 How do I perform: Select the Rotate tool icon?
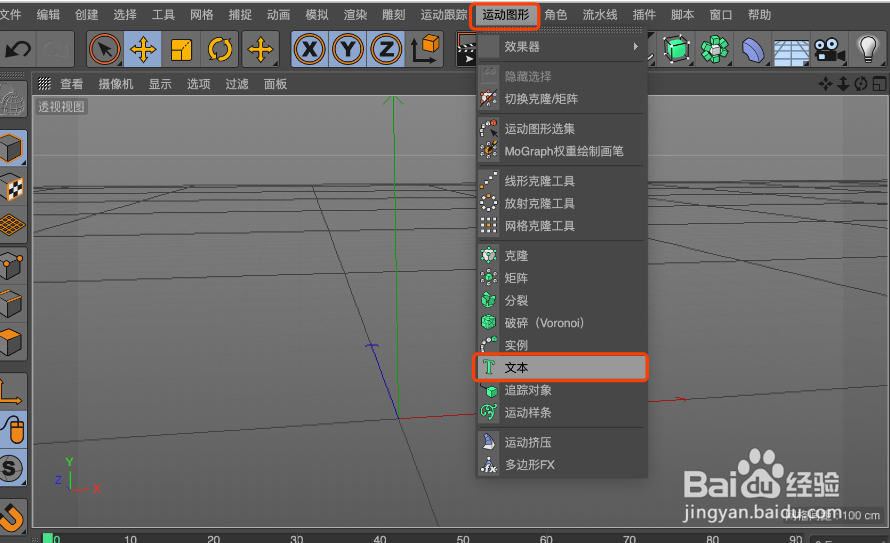220,49
